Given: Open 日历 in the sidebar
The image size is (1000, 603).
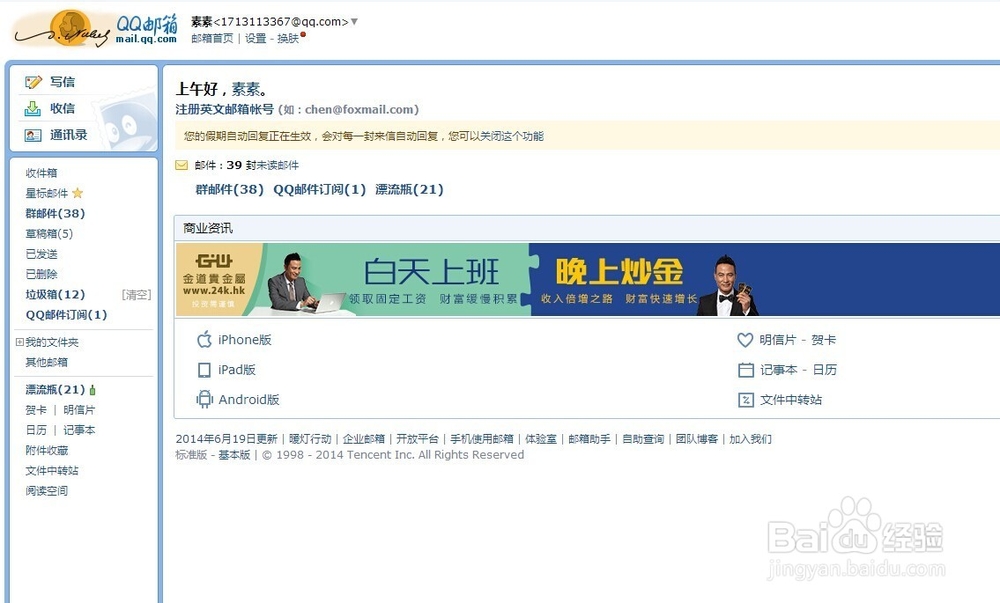Looking at the screenshot, I should point(36,430).
